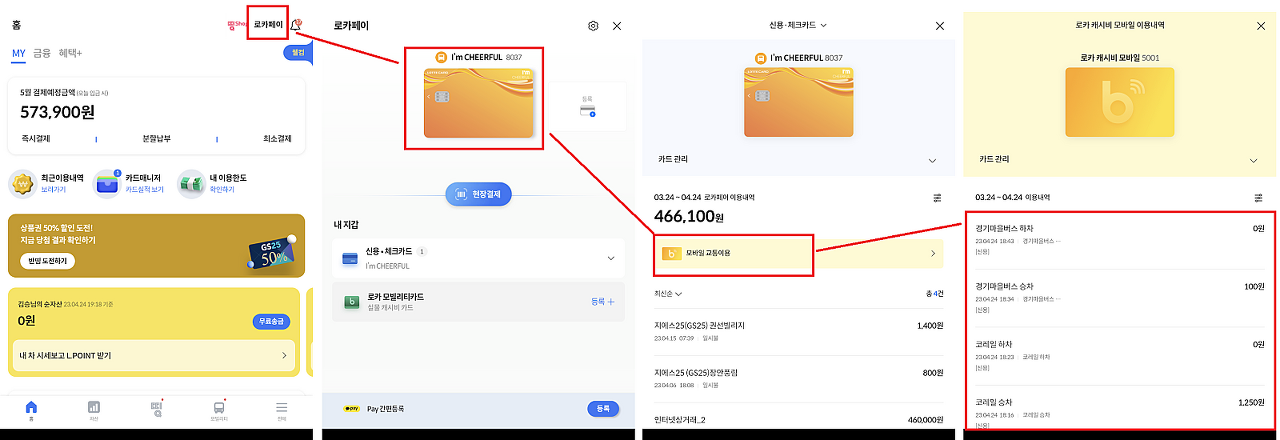
Task: Tap the card search icon in bottom navigation
Action: point(156,408)
